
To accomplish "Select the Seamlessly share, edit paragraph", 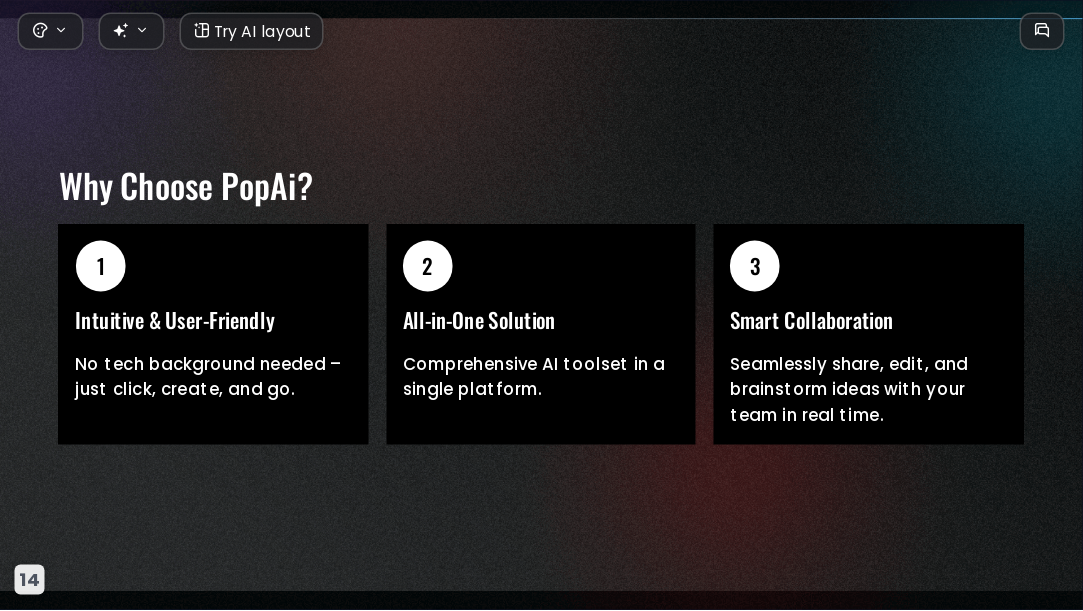I will coord(849,389).
